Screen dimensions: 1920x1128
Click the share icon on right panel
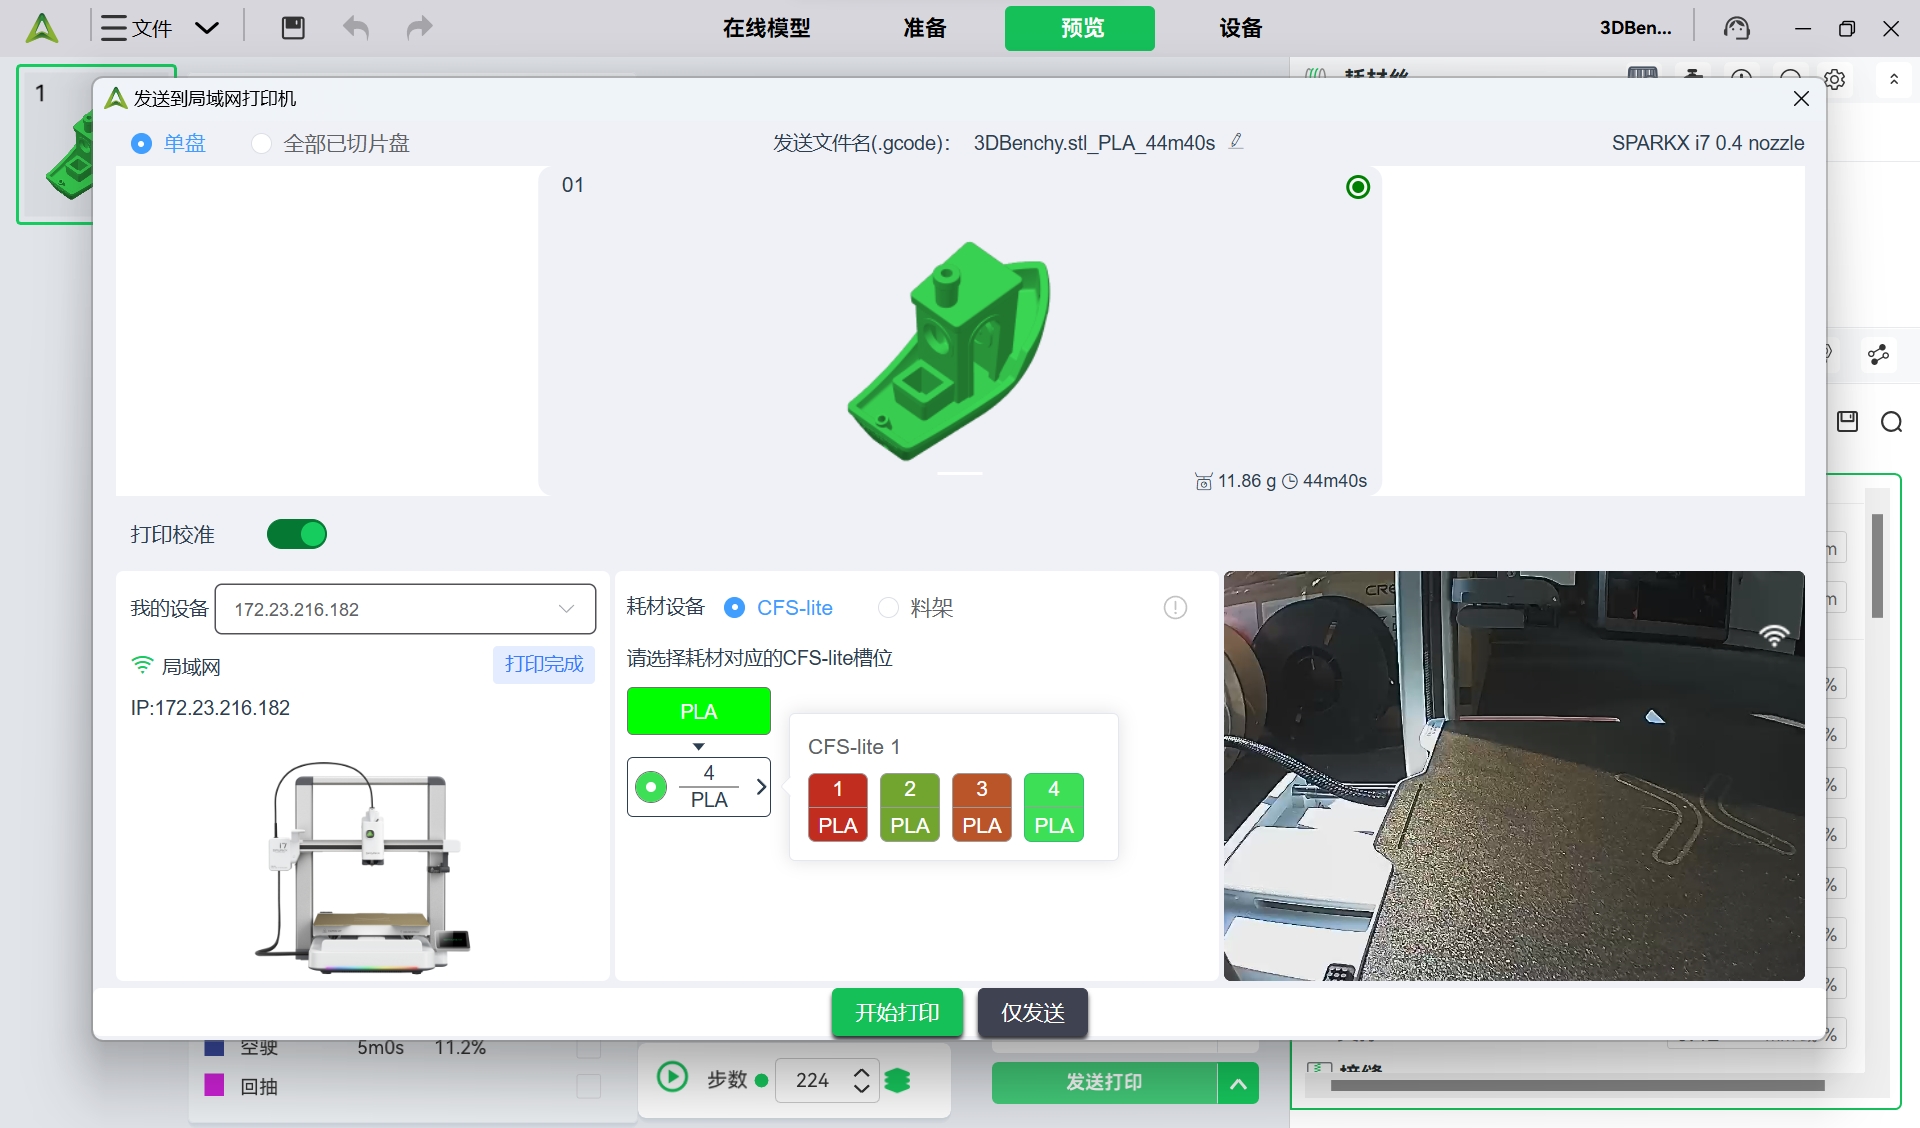click(1878, 354)
